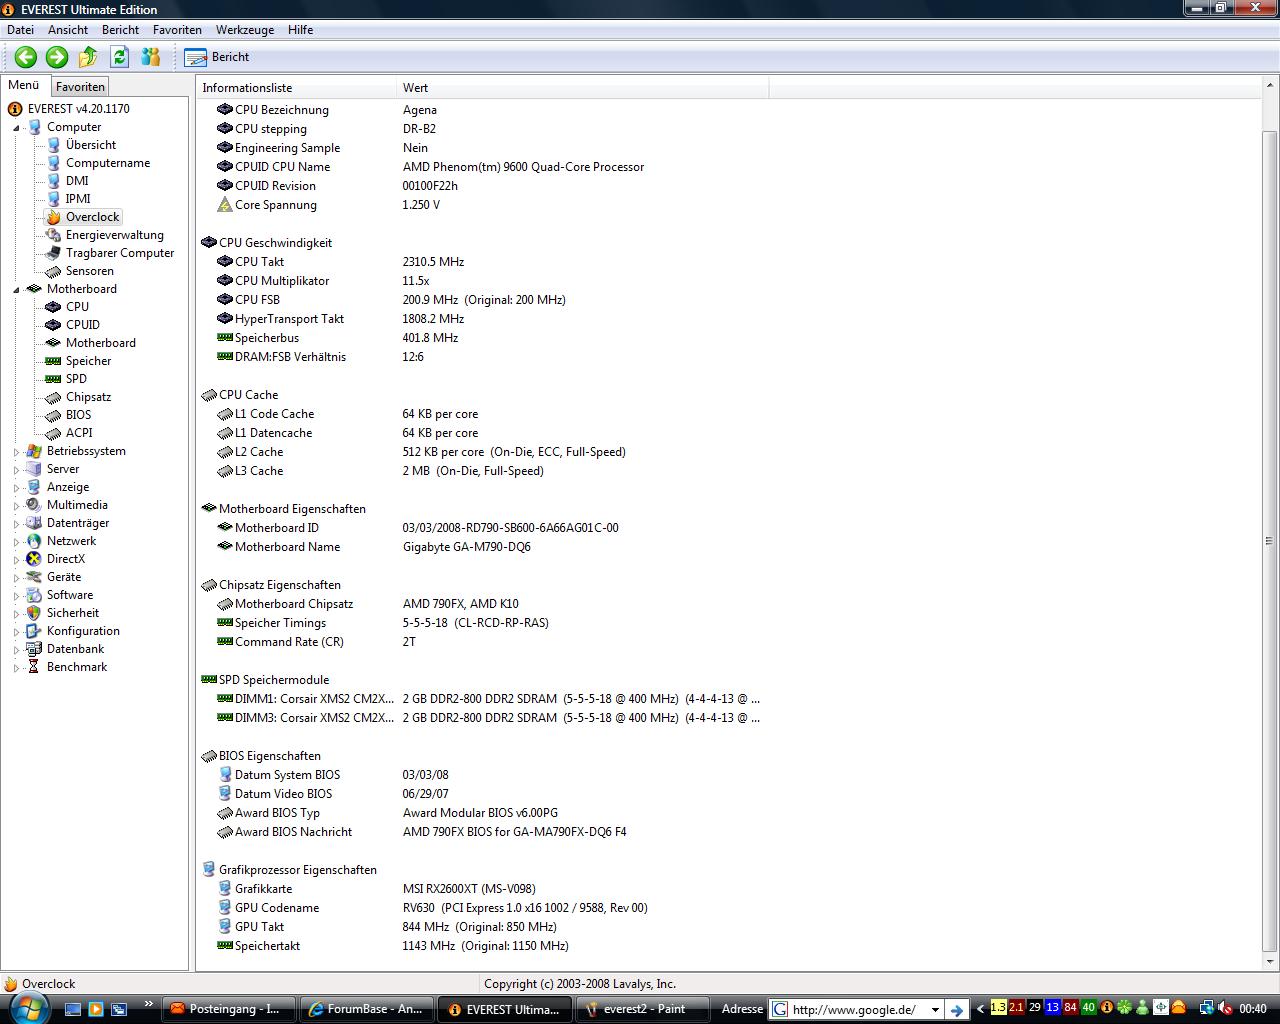This screenshot has height=1024, width=1280.
Task: Select the DIMM1: Corsair XMS2 row
Action: (483, 699)
